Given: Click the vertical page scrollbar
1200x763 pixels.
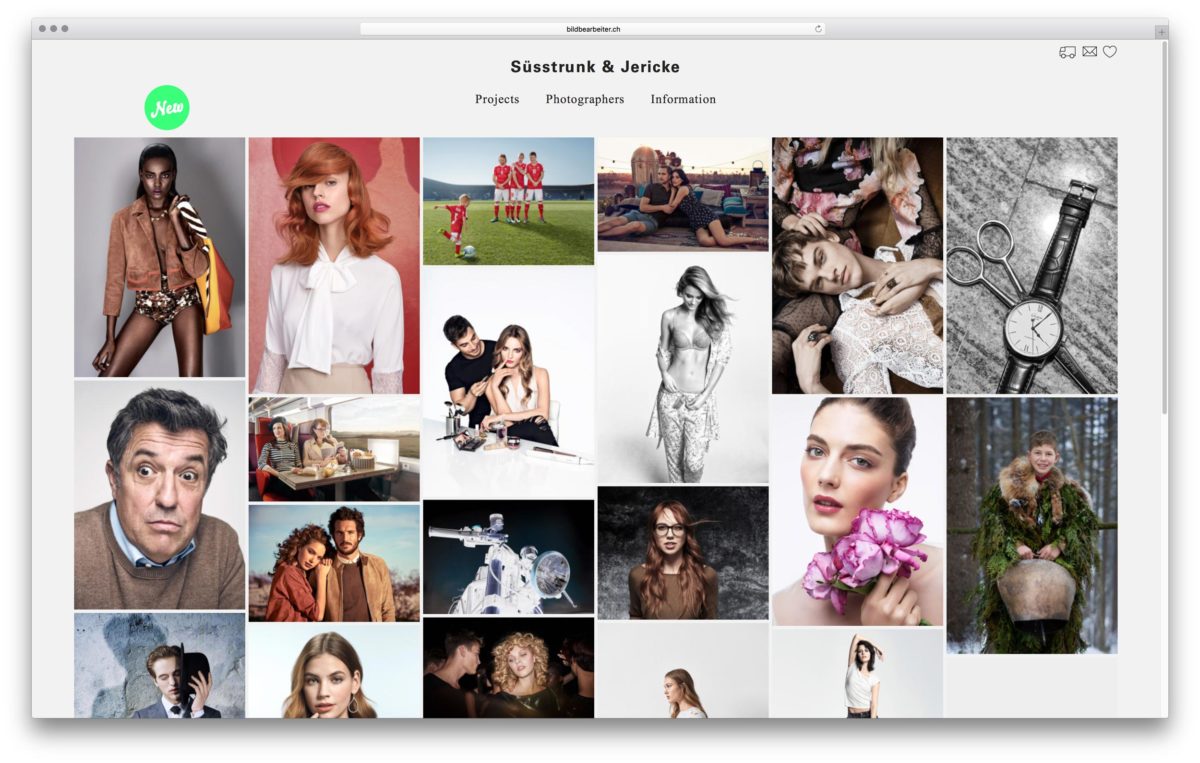Looking at the screenshot, I should tap(1164, 230).
